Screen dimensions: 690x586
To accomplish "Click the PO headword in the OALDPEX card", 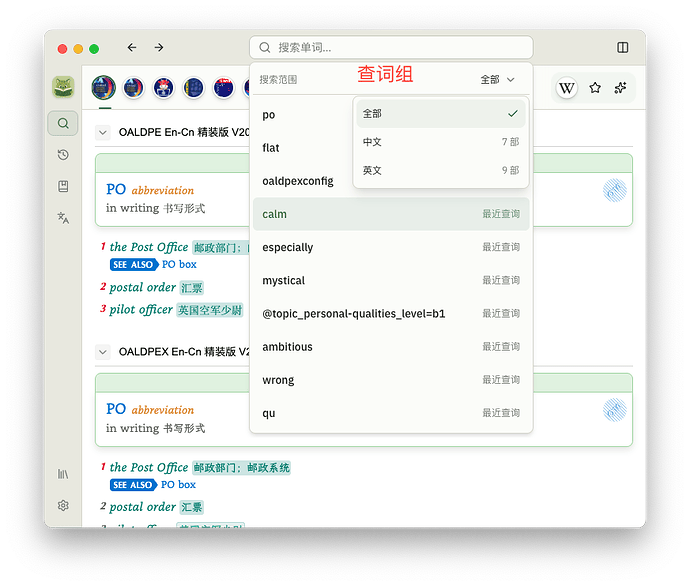I will coord(116,409).
